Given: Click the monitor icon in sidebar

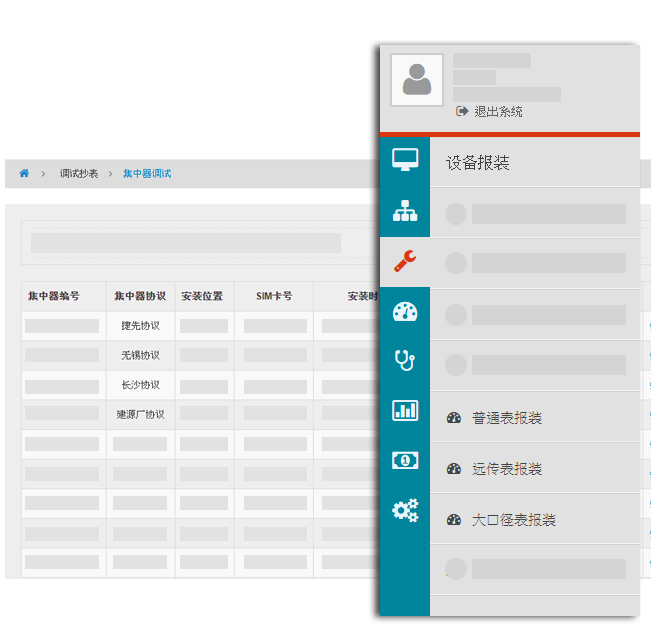Looking at the screenshot, I should tap(405, 161).
